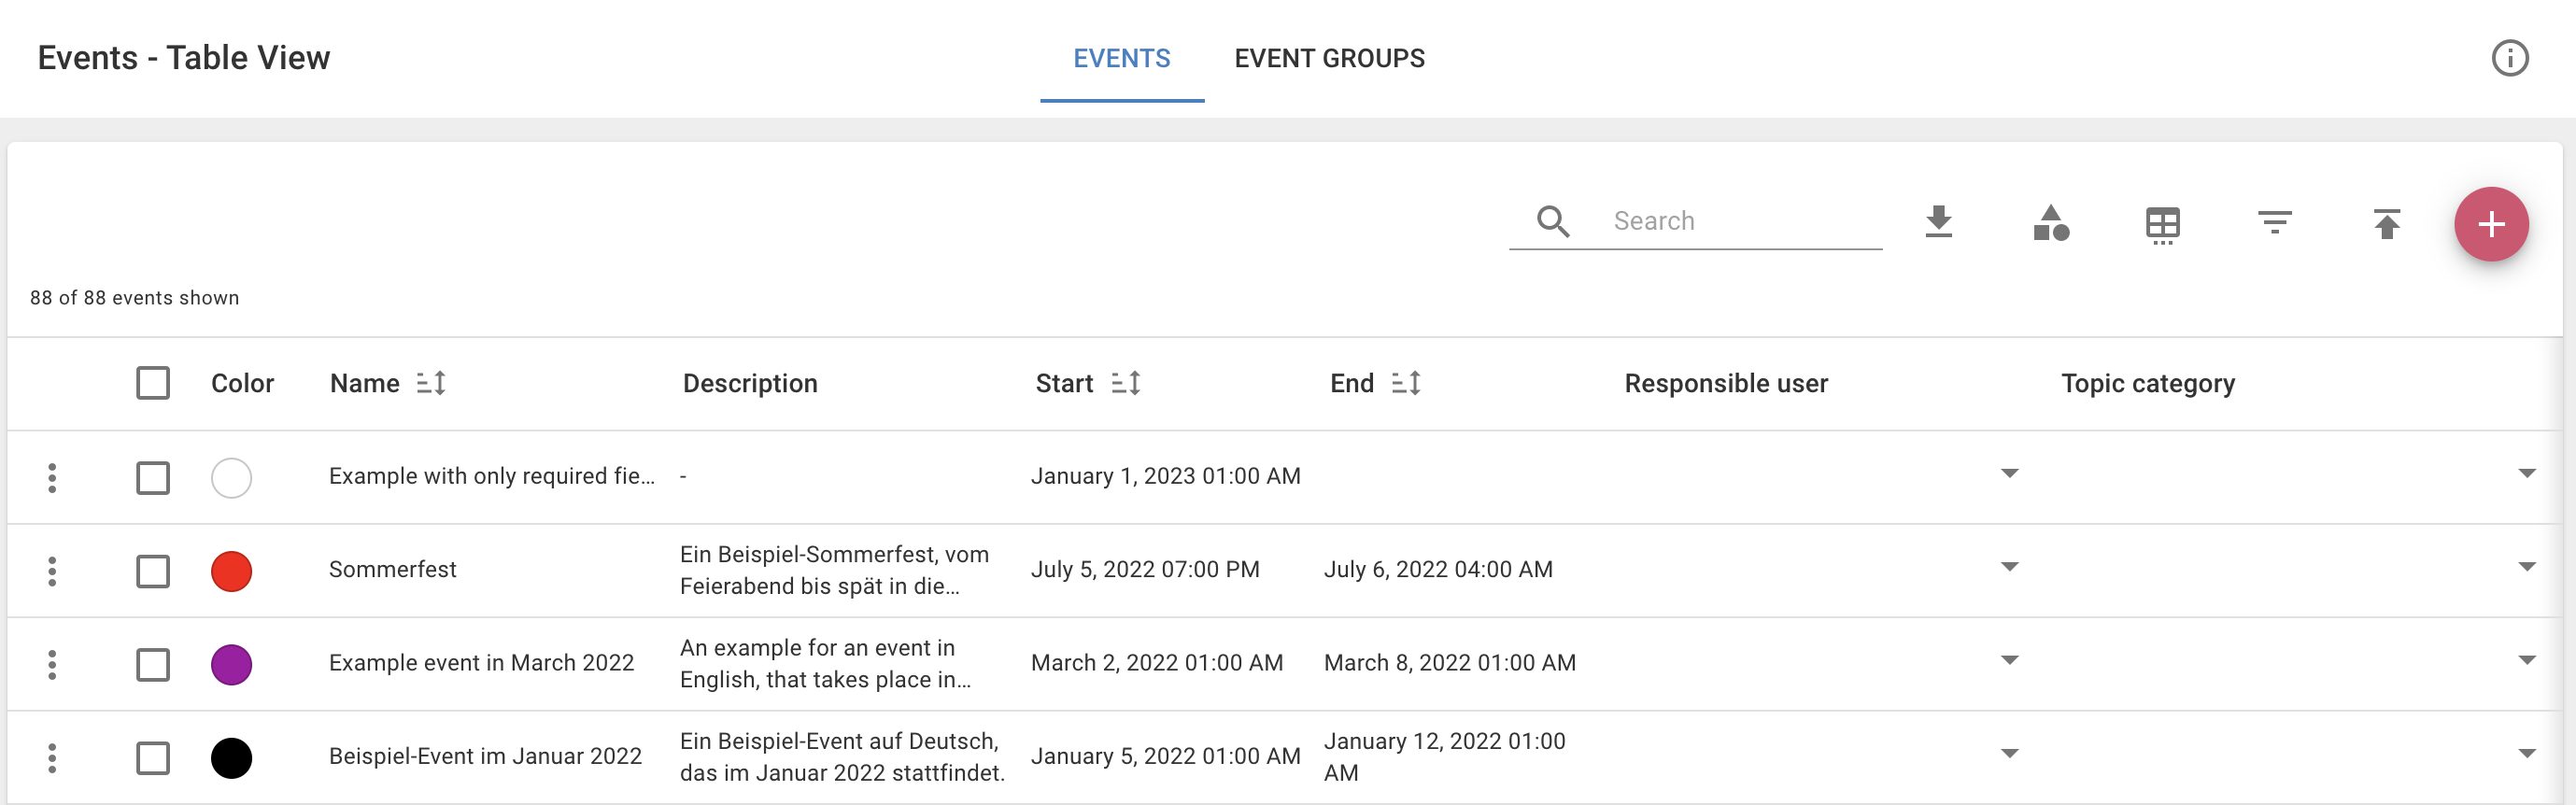Open the table columns settings icon
This screenshot has width=2576, height=805.
coord(2162,225)
